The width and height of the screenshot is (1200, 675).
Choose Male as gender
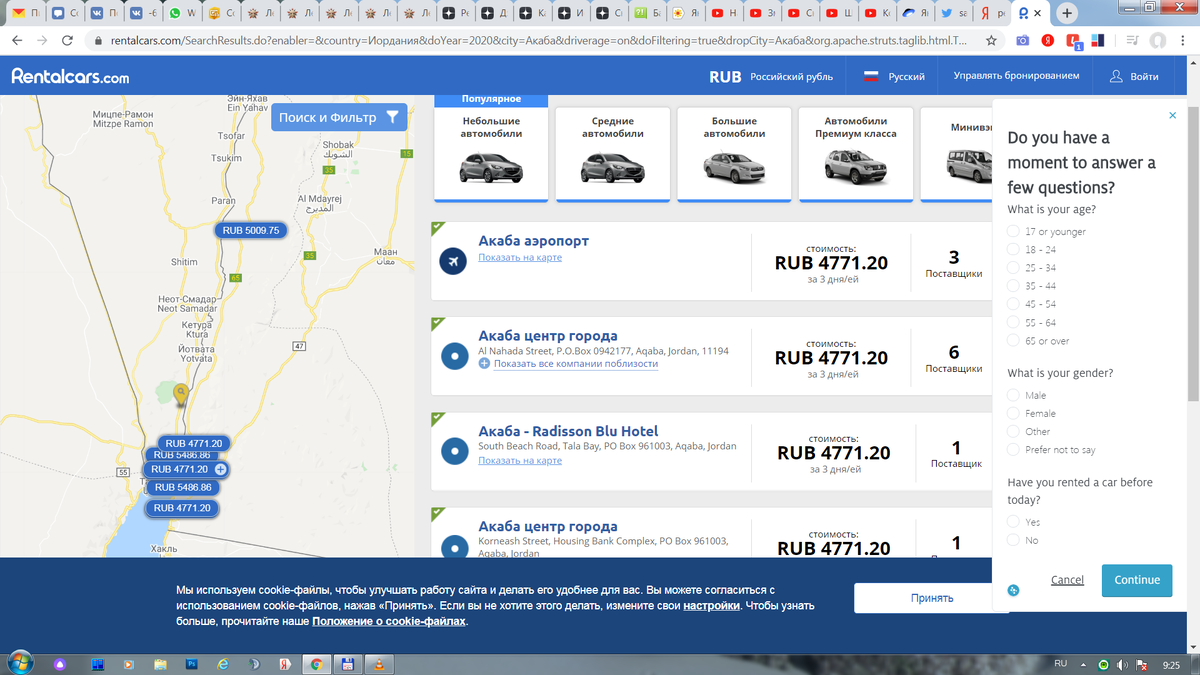(1013, 395)
